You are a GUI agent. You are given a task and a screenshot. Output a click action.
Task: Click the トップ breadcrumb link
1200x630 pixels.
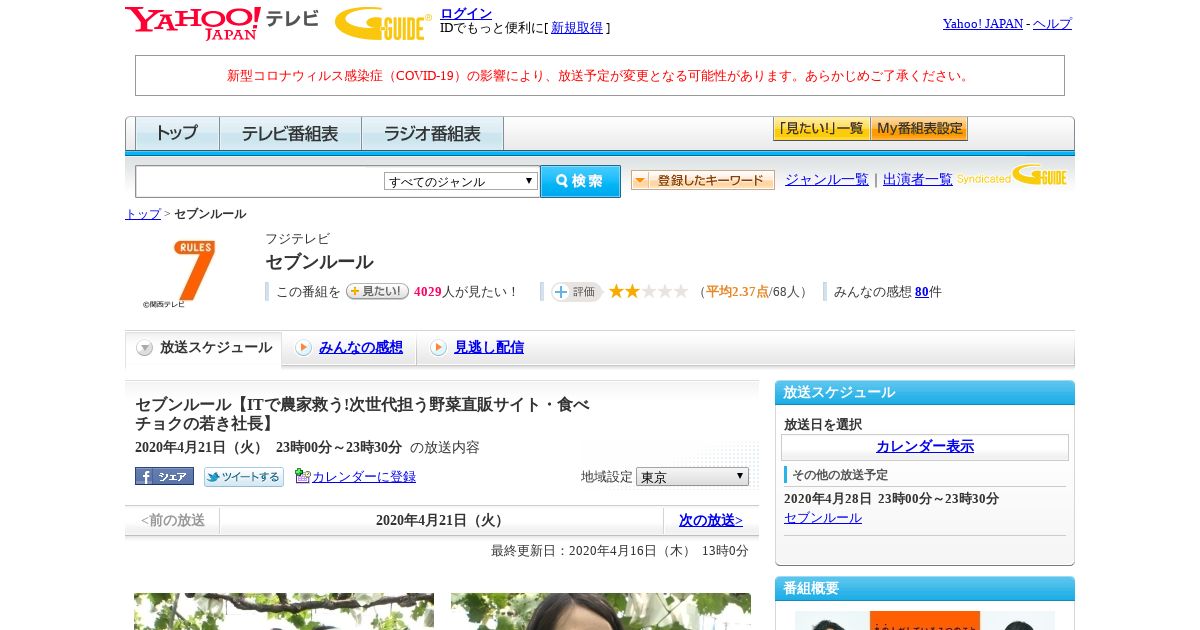point(143,214)
